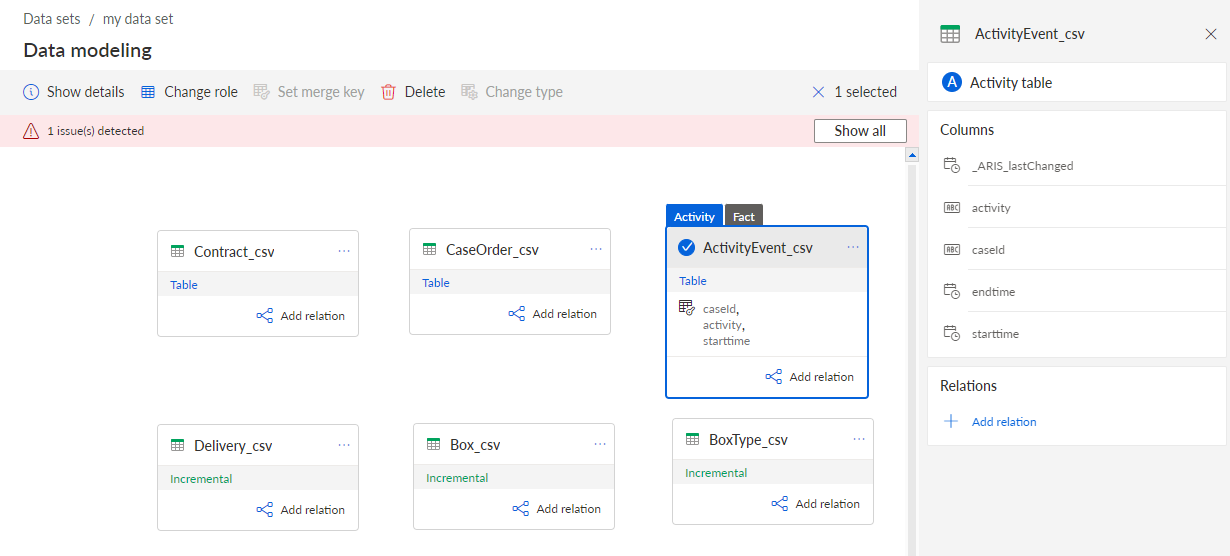The height and width of the screenshot is (556, 1230).
Task: Click relation icon on Contract_csv card
Action: pyautogui.click(x=265, y=316)
